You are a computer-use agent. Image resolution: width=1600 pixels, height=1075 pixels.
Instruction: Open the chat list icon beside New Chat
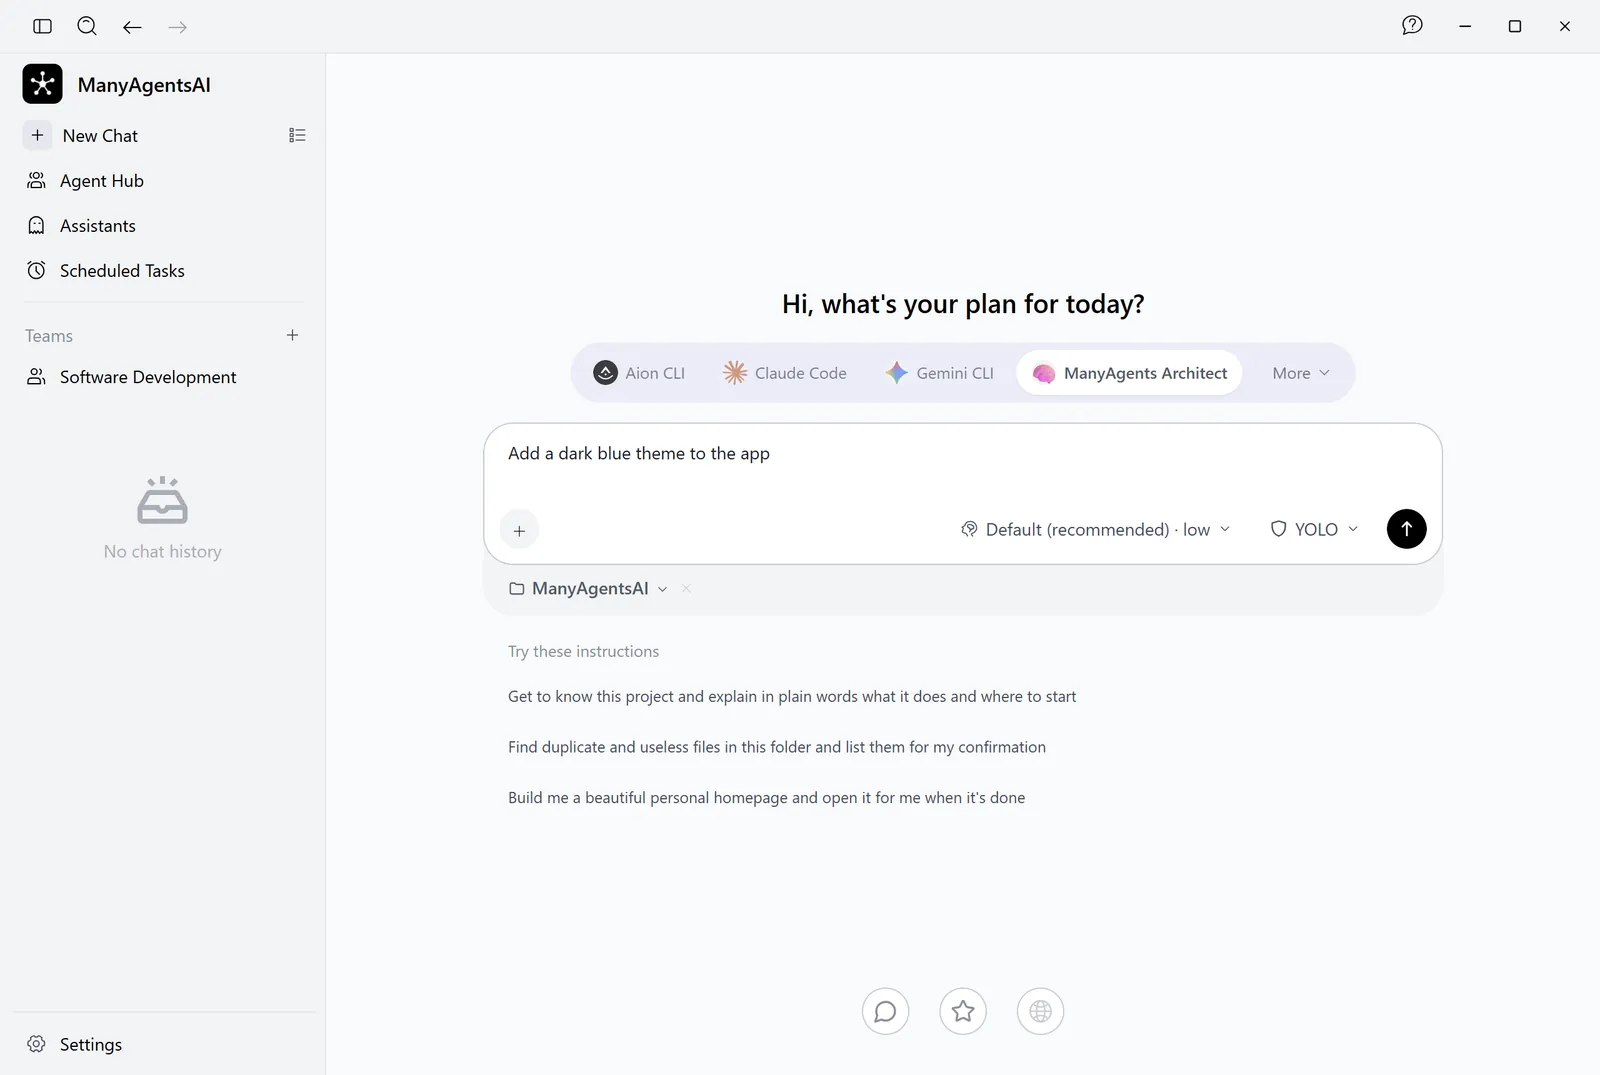pyautogui.click(x=297, y=135)
